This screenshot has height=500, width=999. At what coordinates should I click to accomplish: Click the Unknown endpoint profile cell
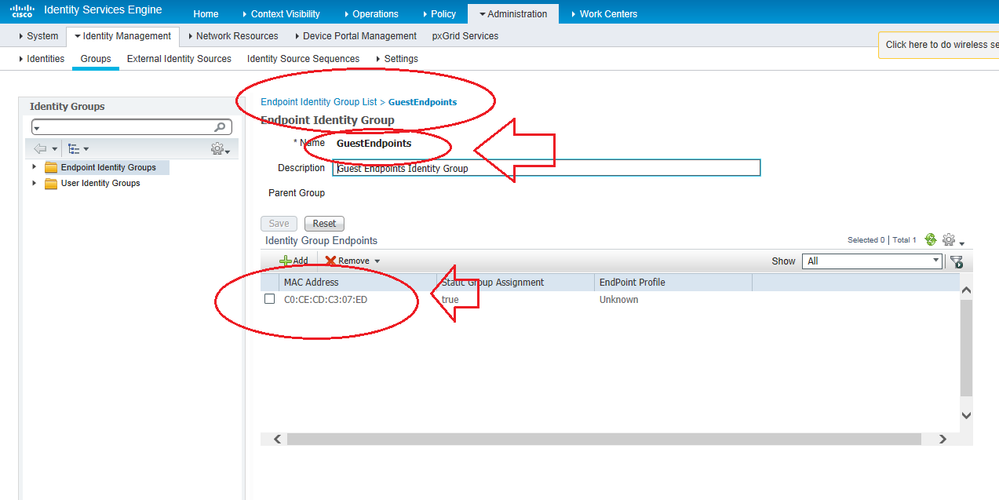pos(618,299)
